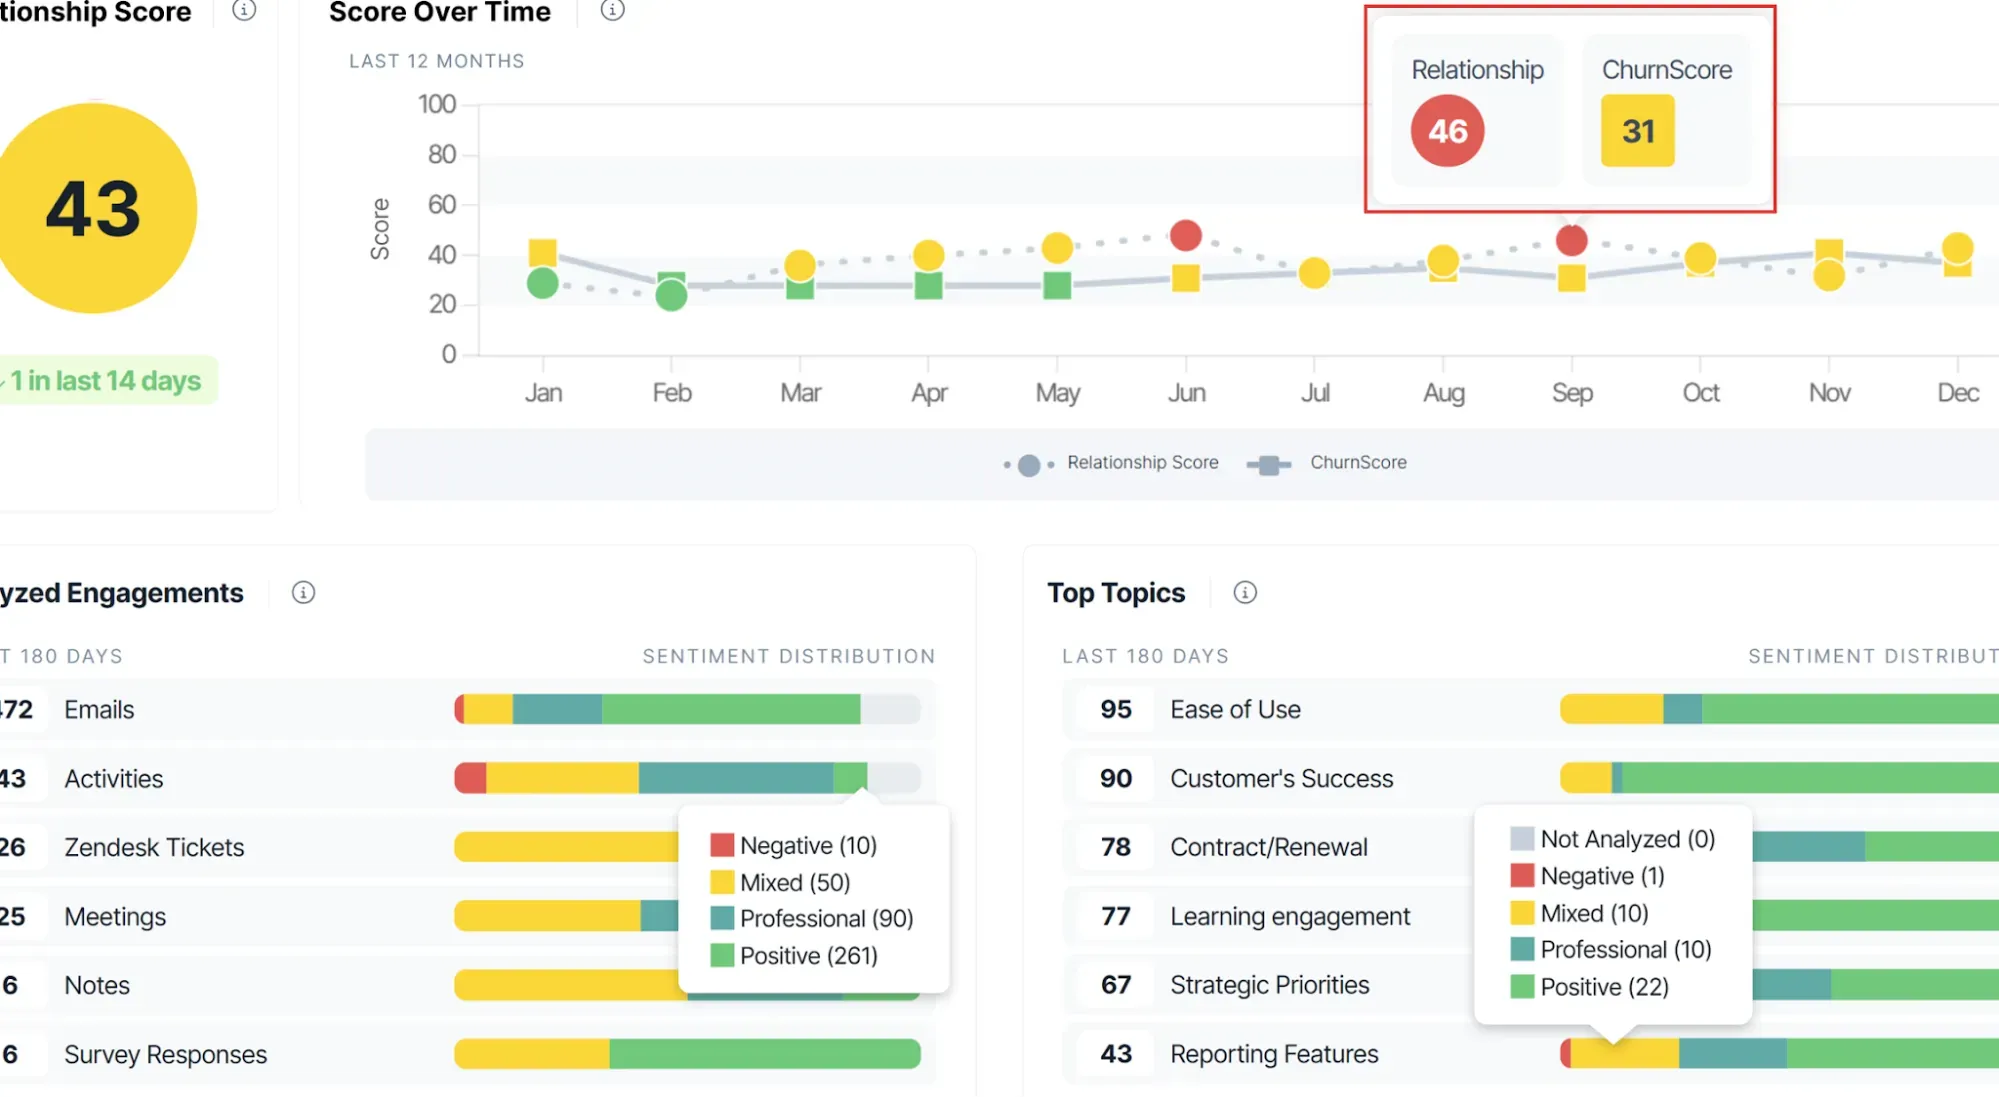Open the Score Over Time info icon

tap(612, 10)
